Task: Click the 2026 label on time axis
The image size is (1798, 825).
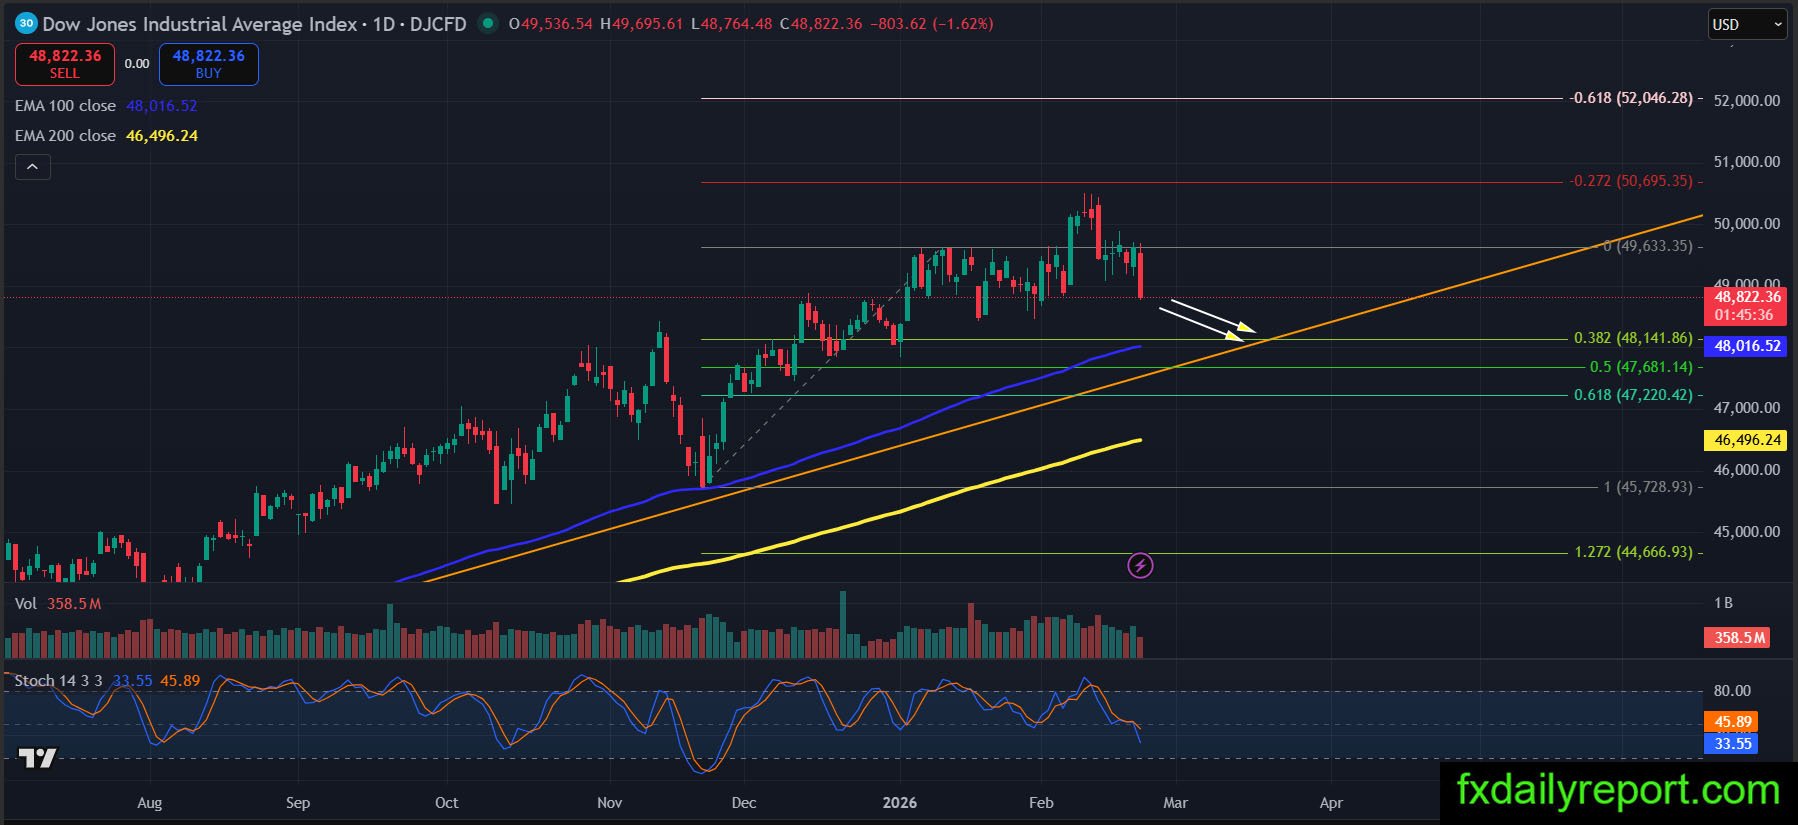Action: pyautogui.click(x=900, y=803)
